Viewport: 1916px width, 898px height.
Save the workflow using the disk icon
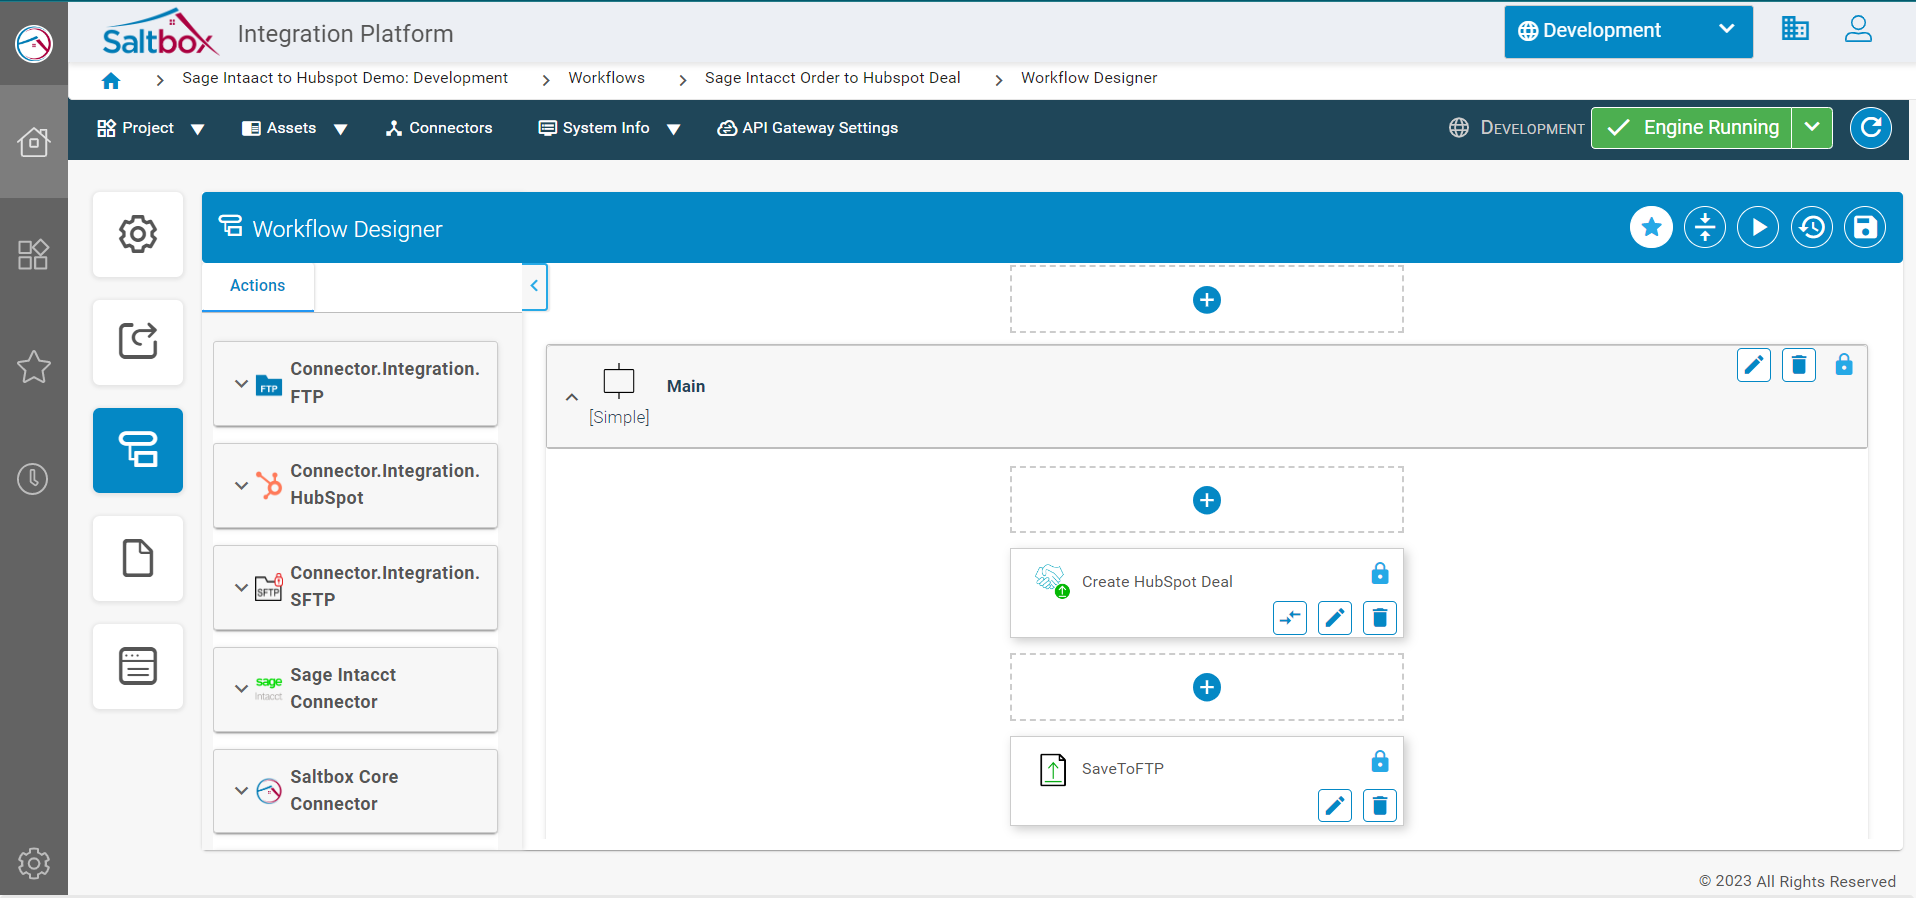pos(1864,228)
